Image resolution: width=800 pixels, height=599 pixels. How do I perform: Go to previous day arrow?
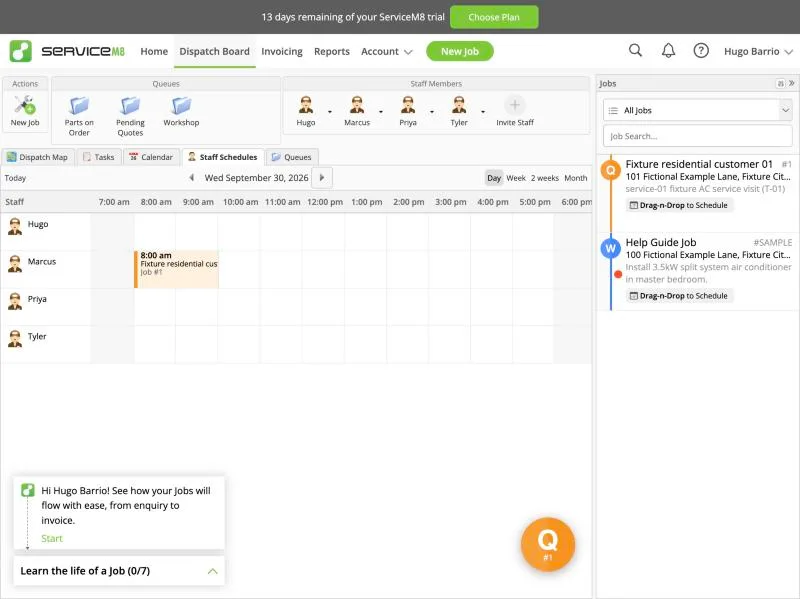click(191, 178)
